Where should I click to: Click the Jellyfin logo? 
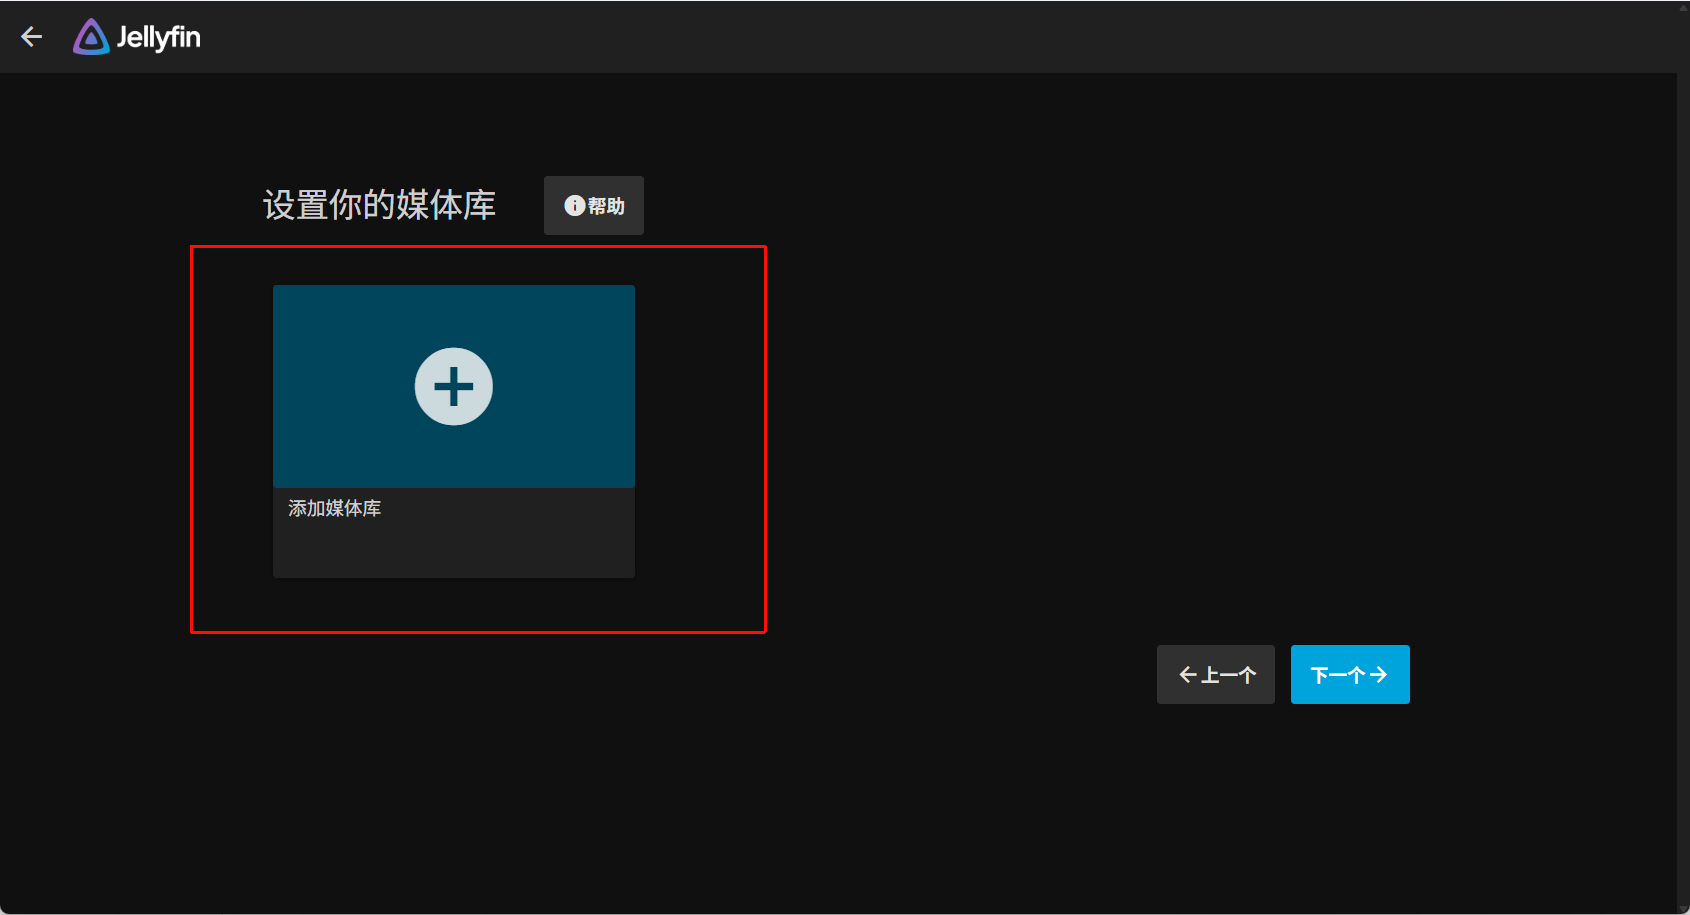click(x=137, y=37)
